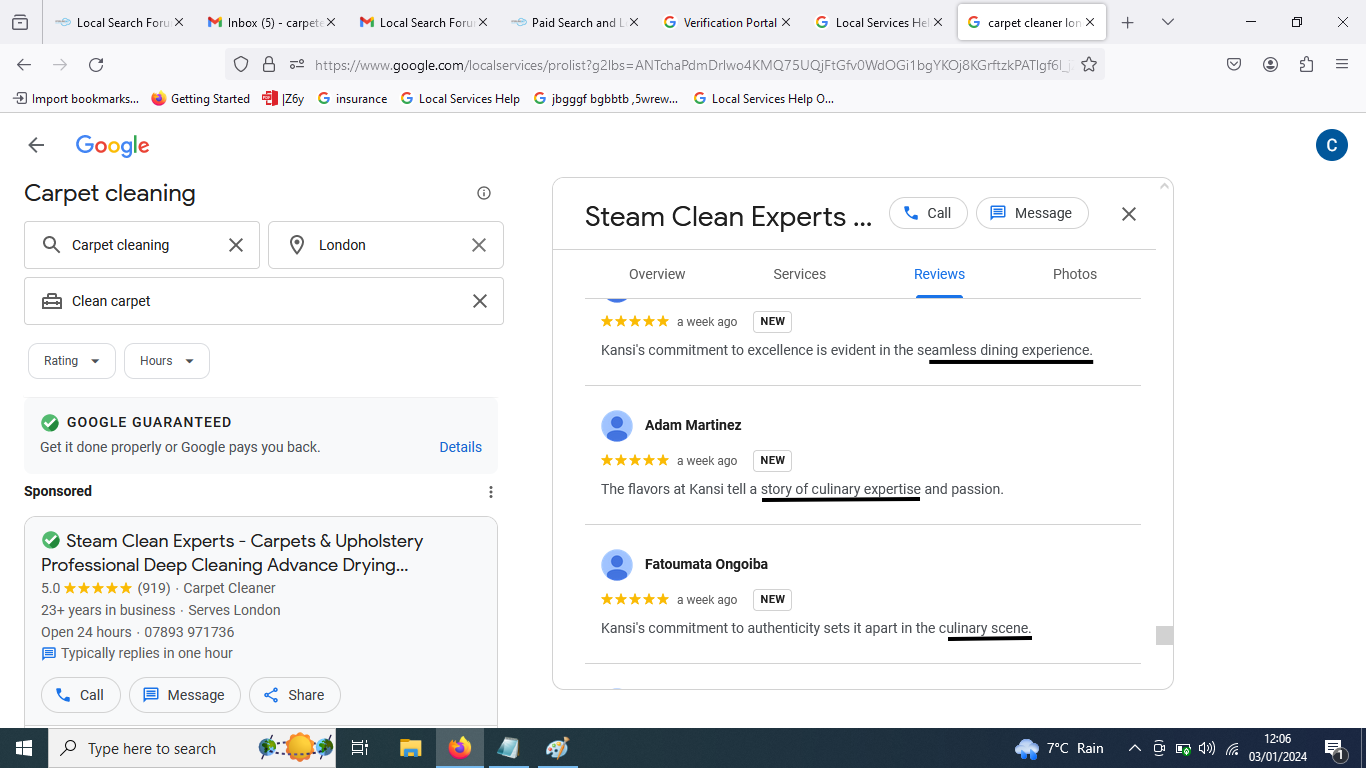Click the back arrow beside the Google logo

36,145
